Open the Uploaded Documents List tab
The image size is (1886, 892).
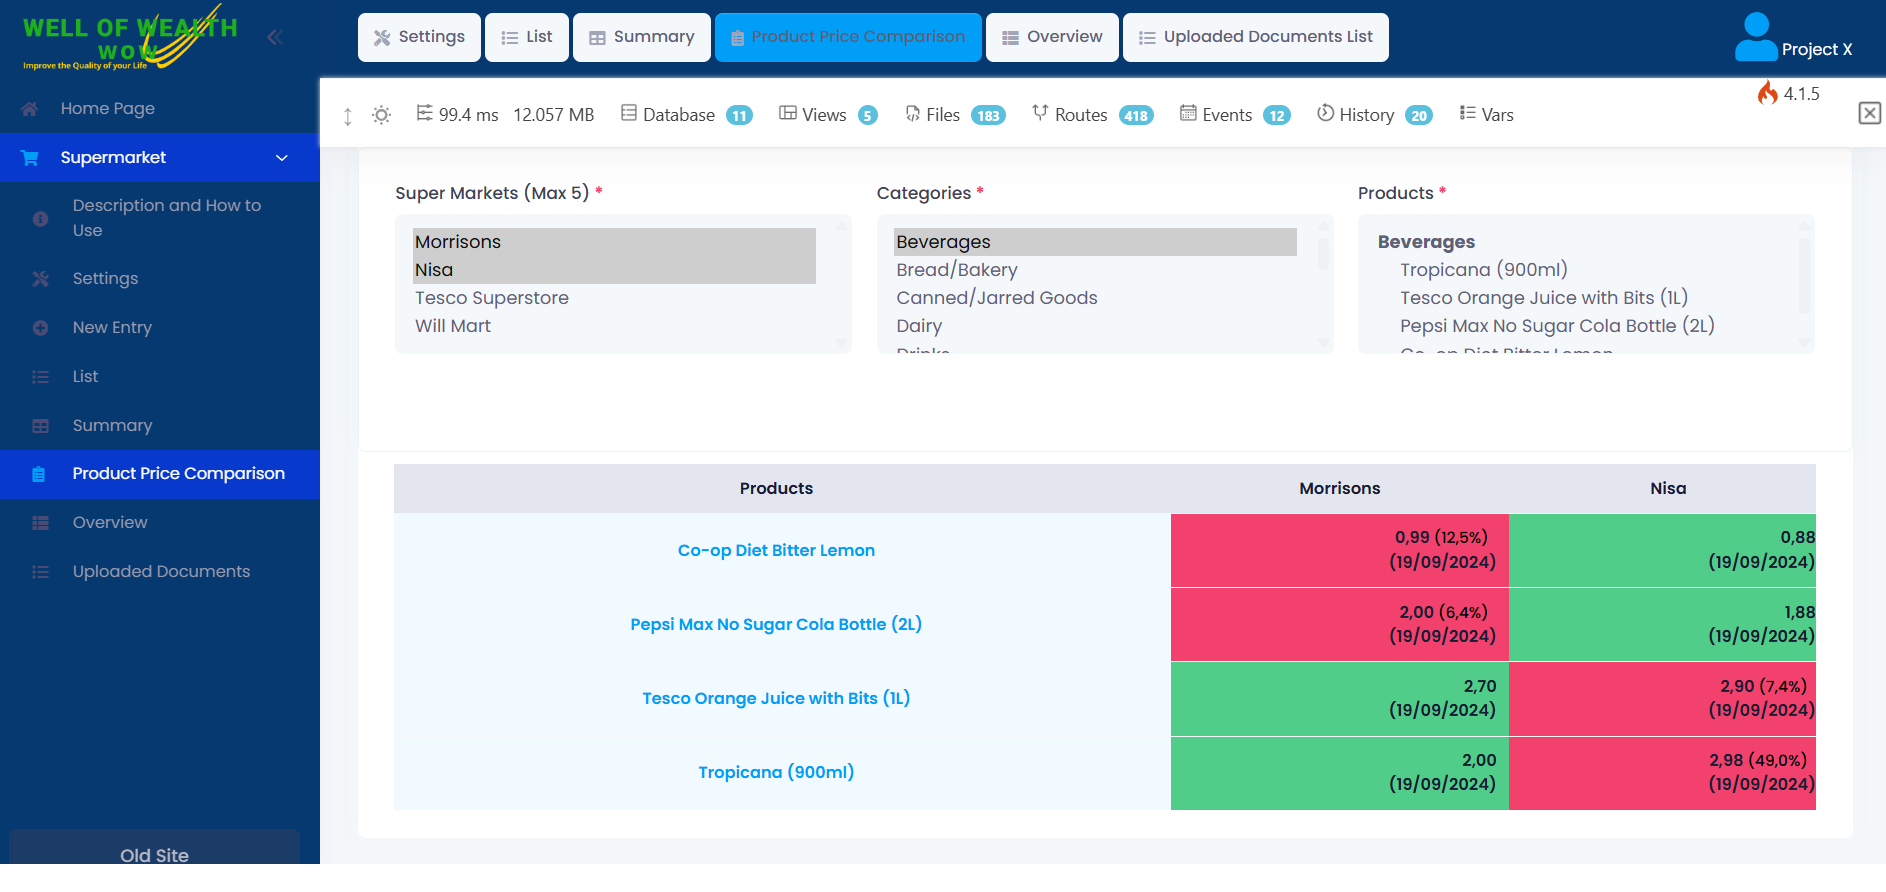coord(1255,37)
